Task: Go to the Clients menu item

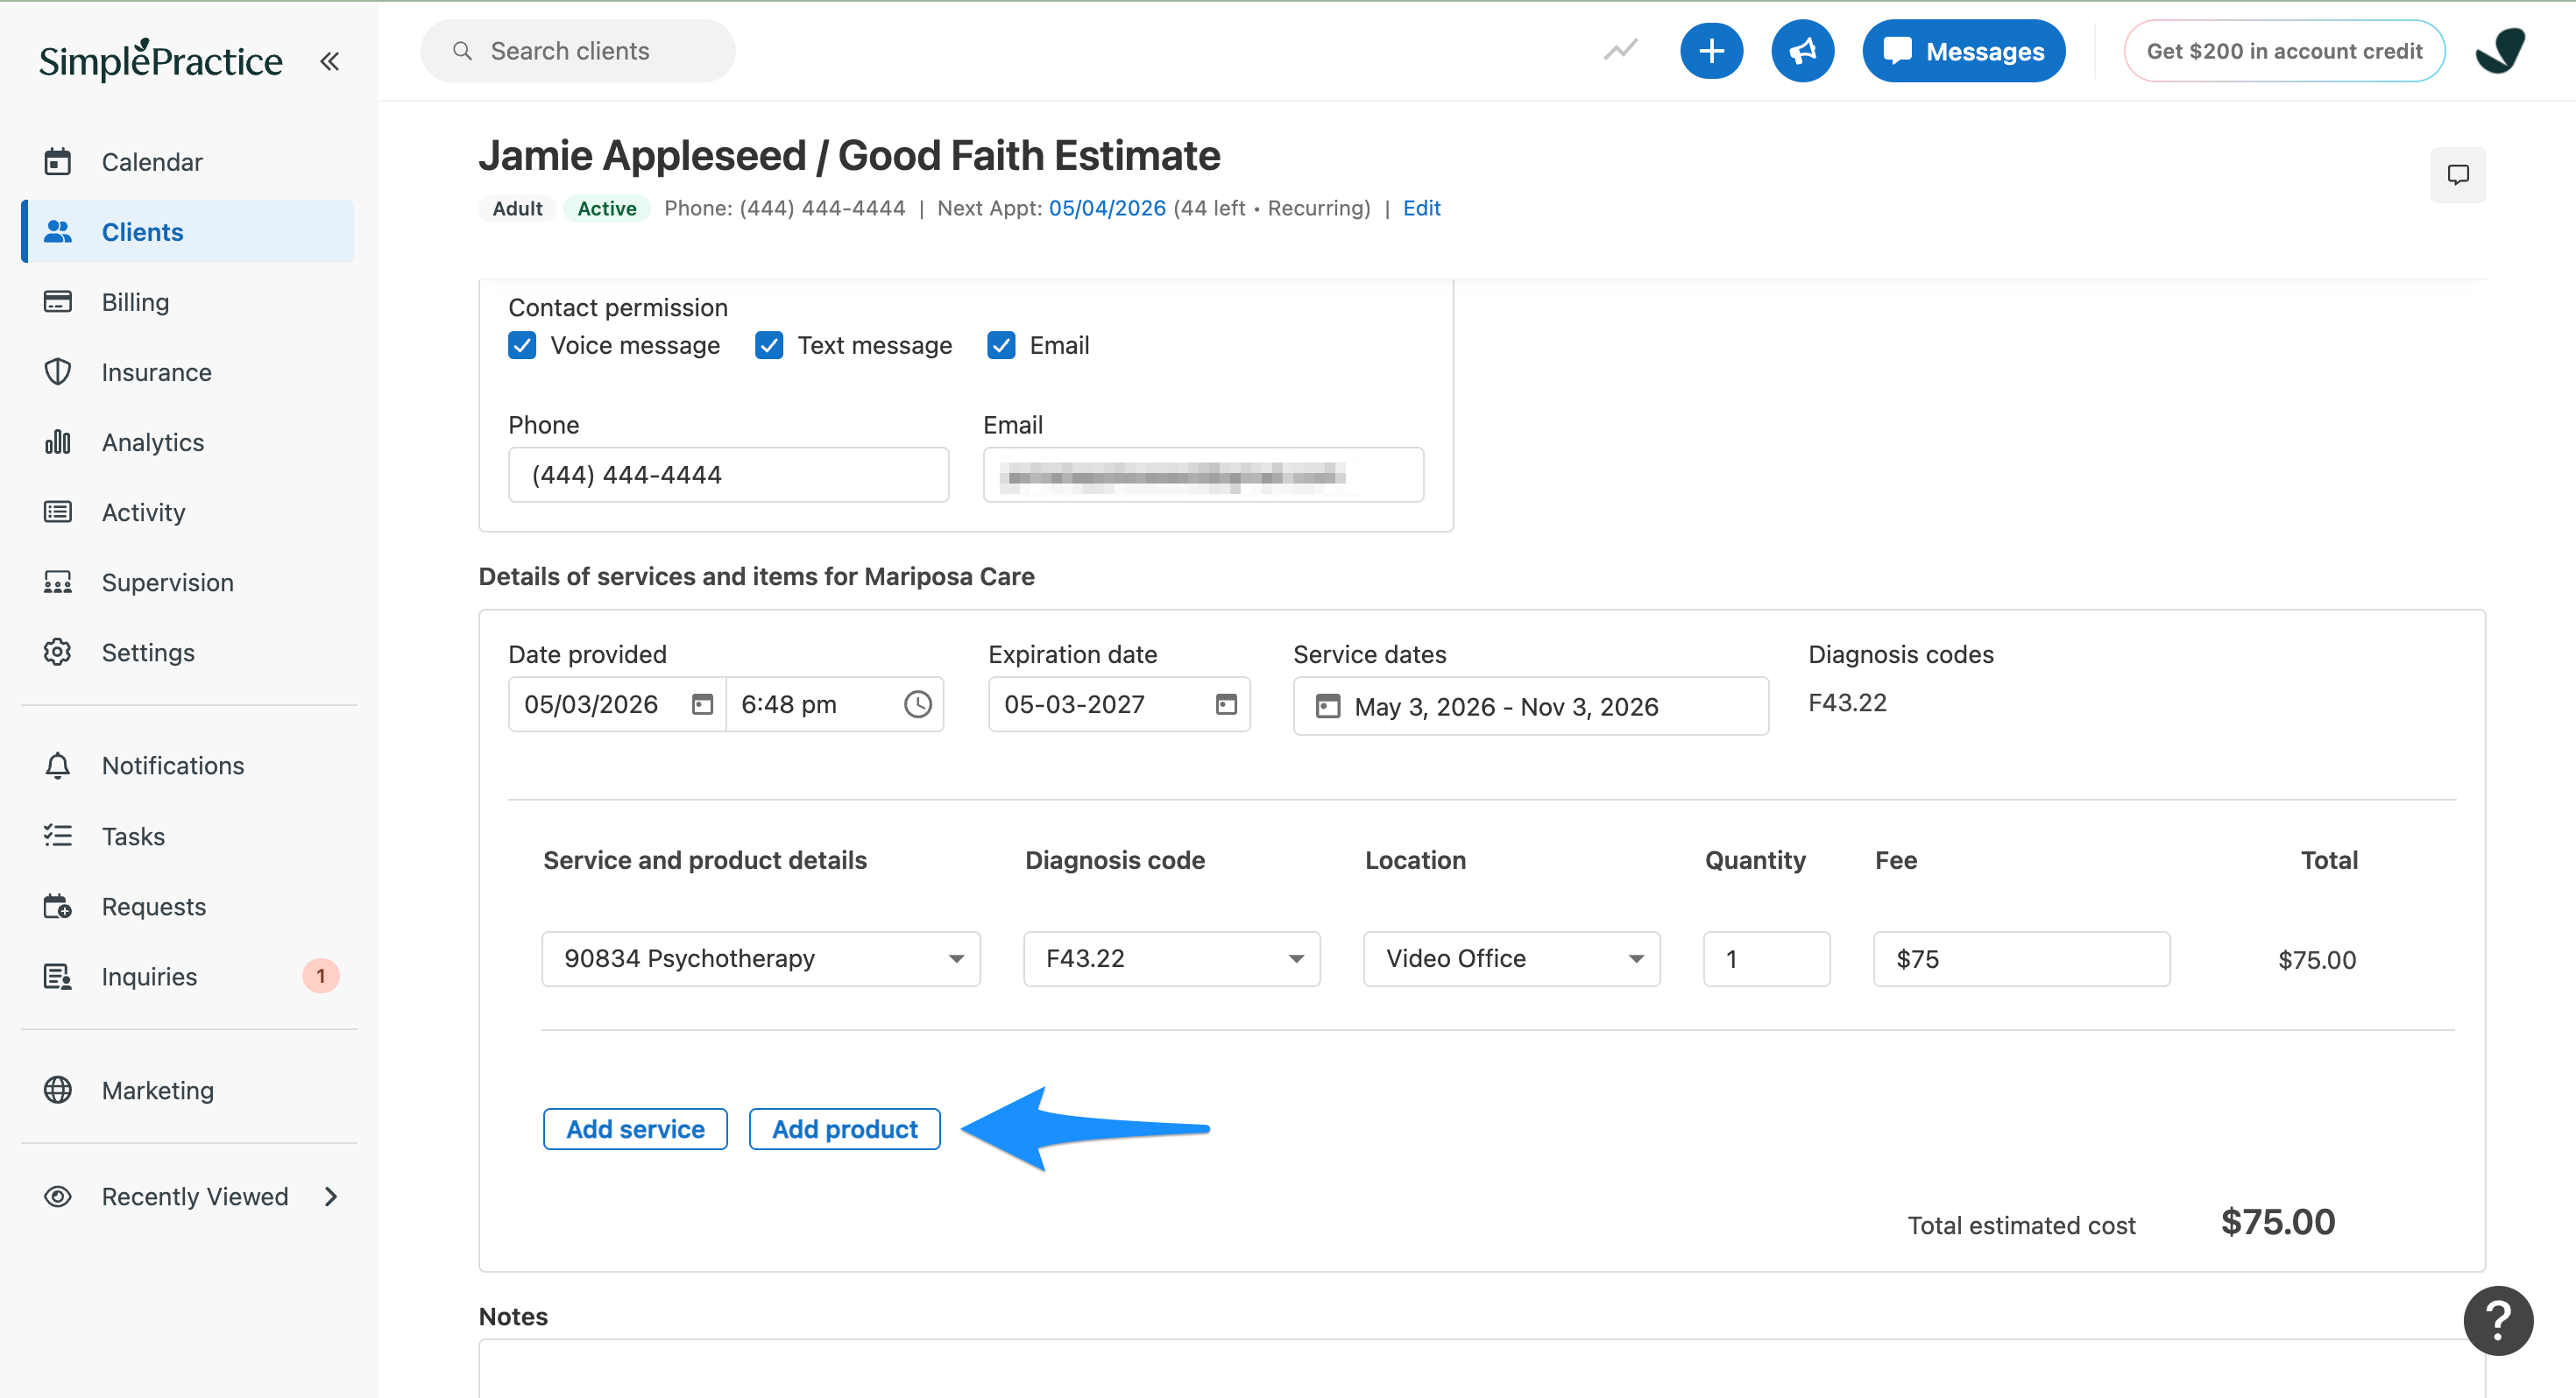Action: point(188,231)
